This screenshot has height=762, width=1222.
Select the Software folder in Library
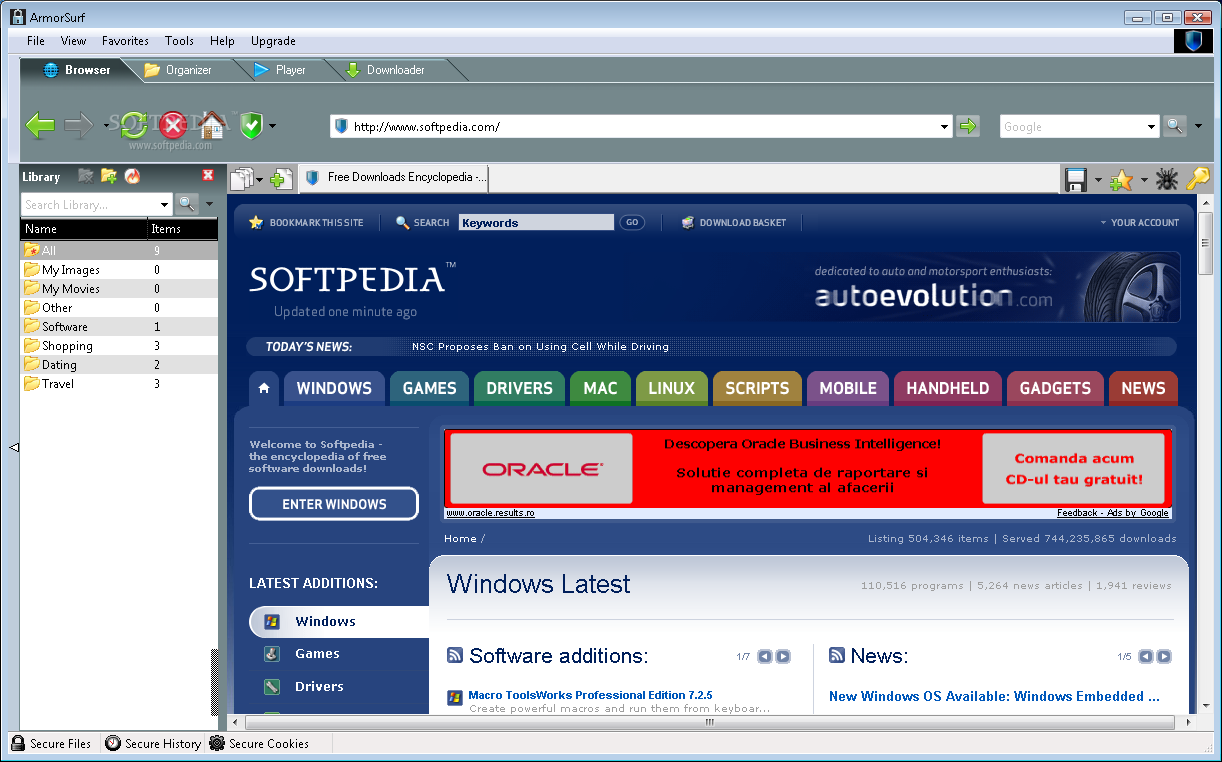point(119,327)
